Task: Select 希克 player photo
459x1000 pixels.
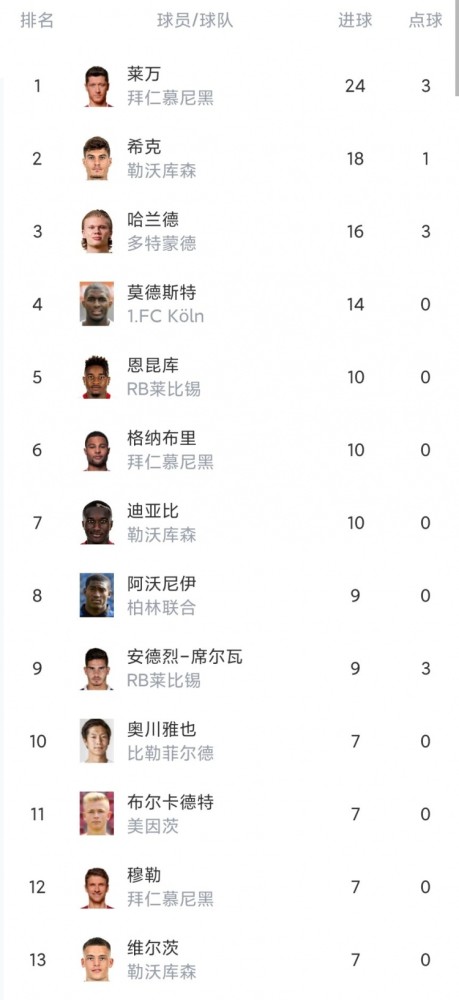Action: (97, 158)
